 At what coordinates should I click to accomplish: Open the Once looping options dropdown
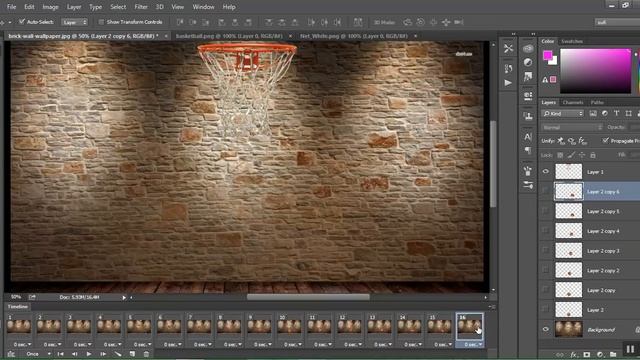[x=39, y=354]
